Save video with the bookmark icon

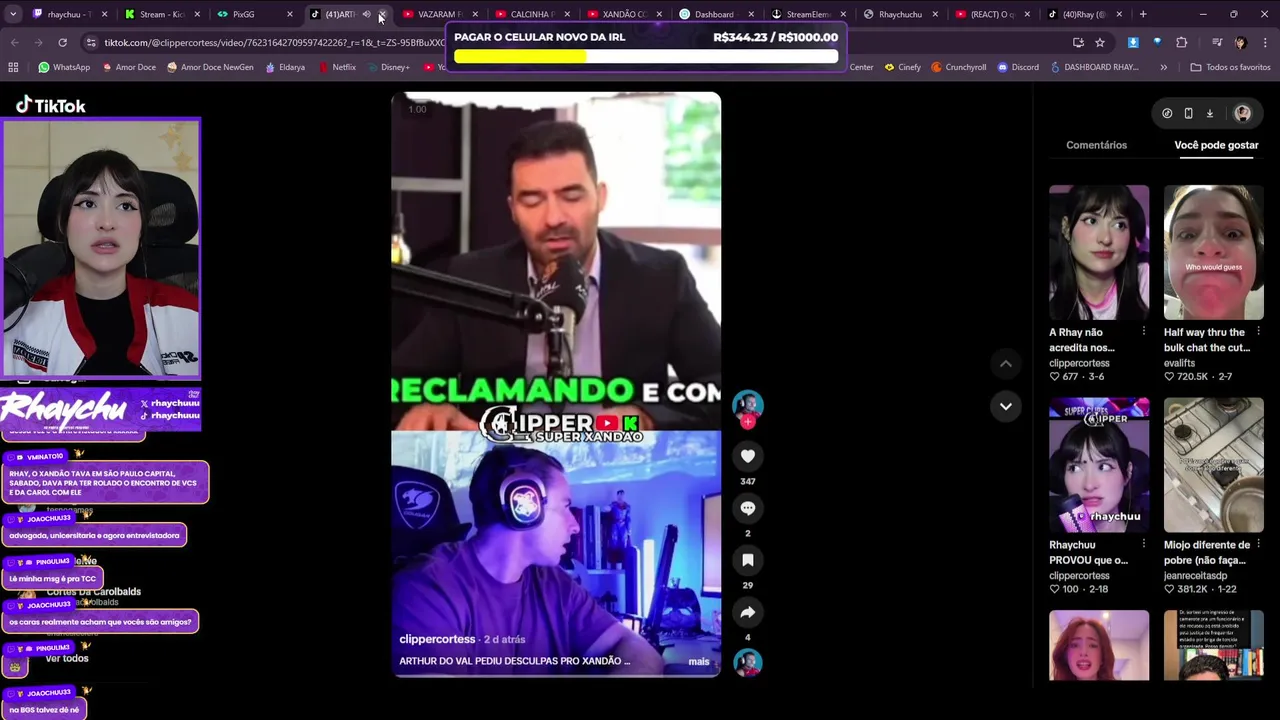(747, 560)
